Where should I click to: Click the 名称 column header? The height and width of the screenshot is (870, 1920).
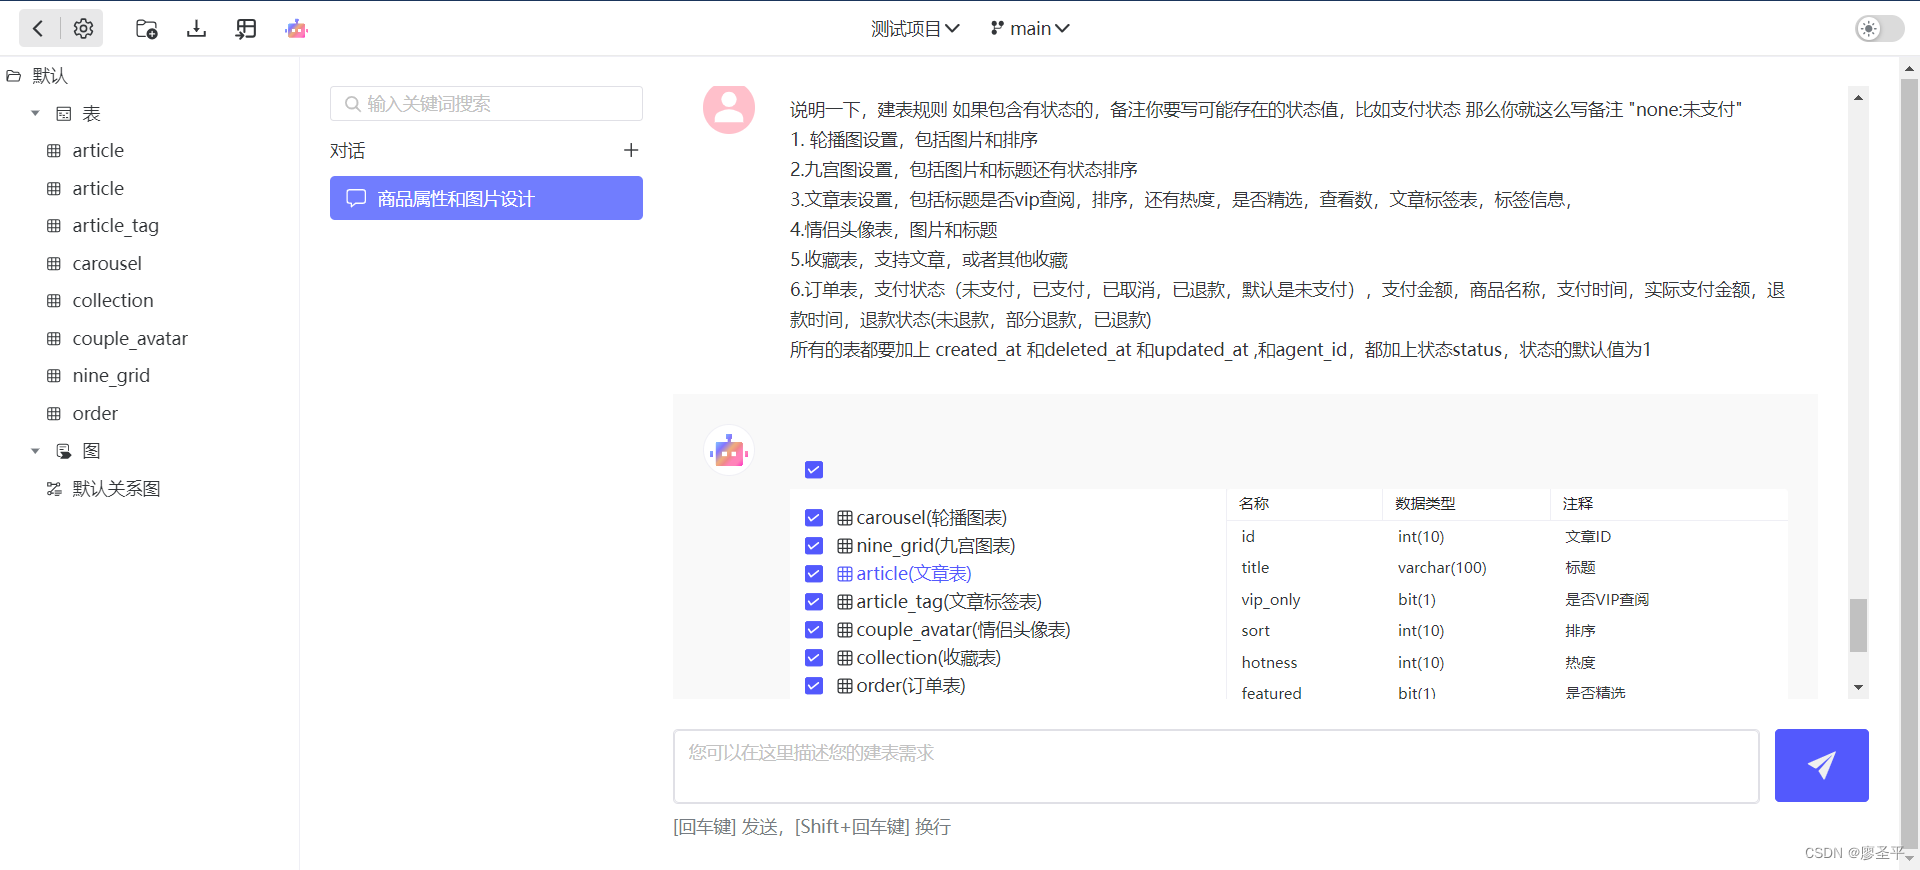pyautogui.click(x=1254, y=504)
